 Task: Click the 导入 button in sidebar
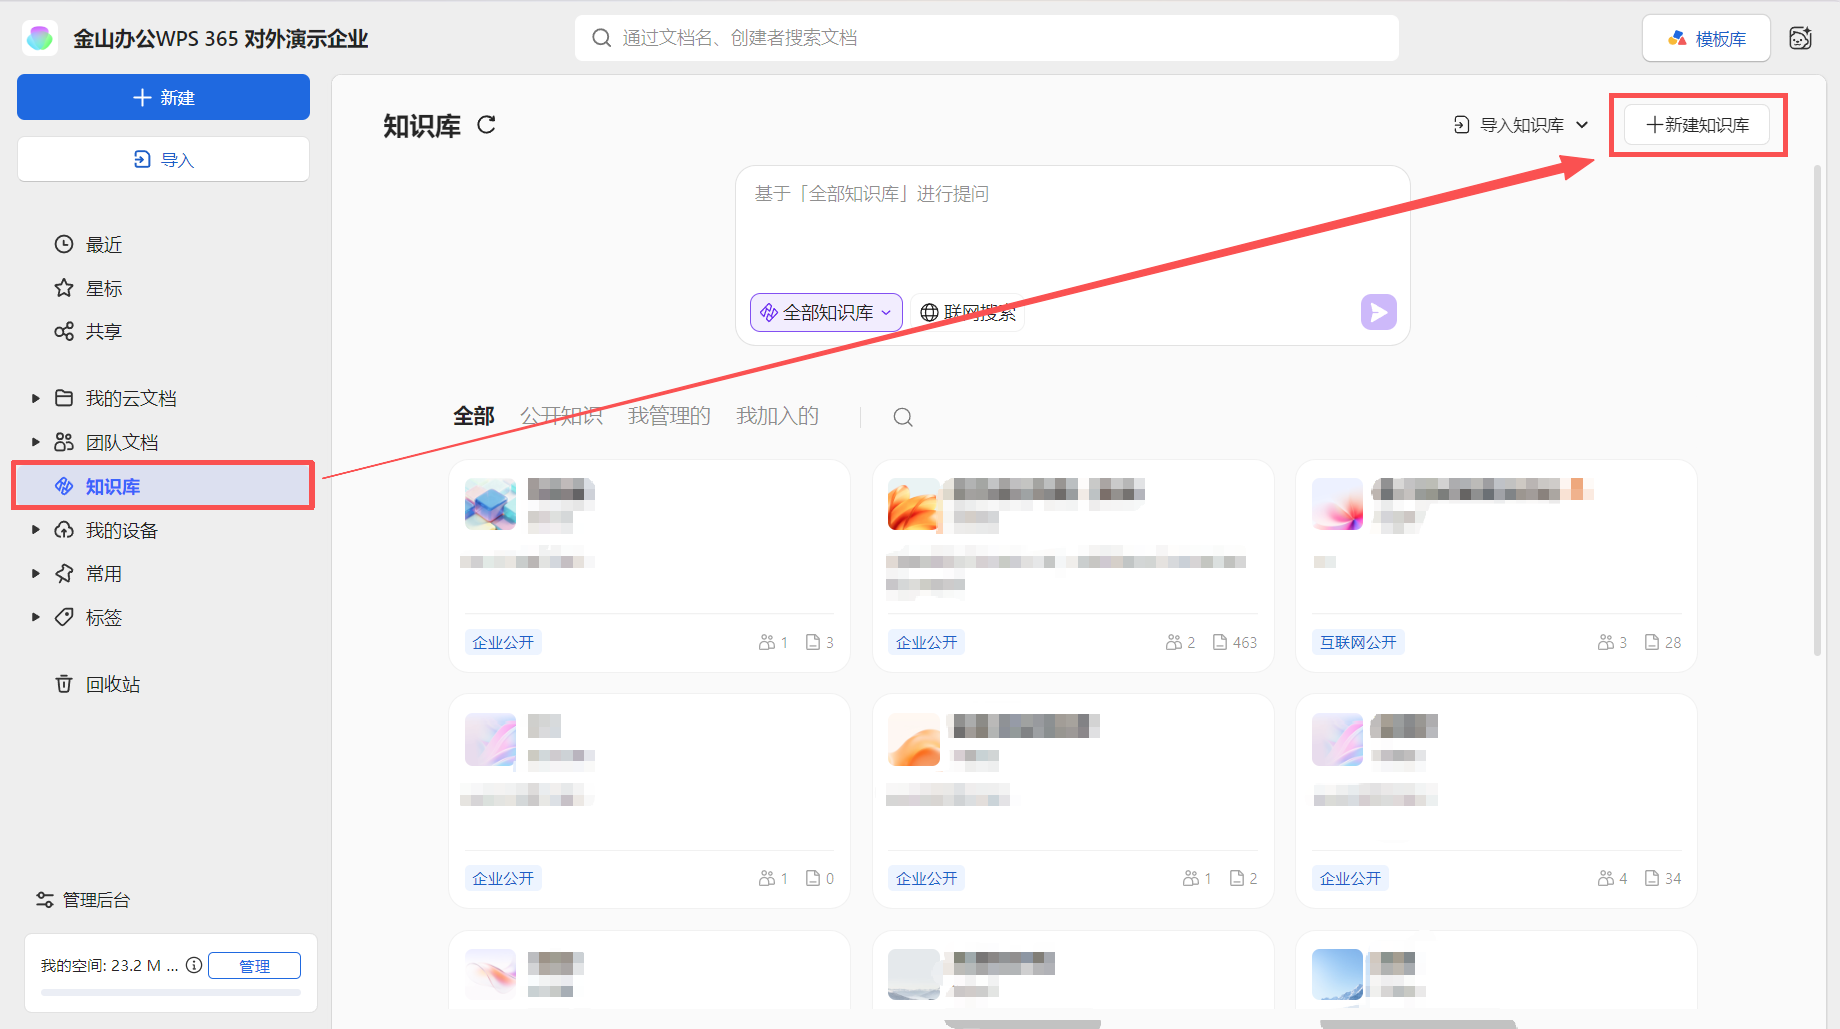[163, 159]
